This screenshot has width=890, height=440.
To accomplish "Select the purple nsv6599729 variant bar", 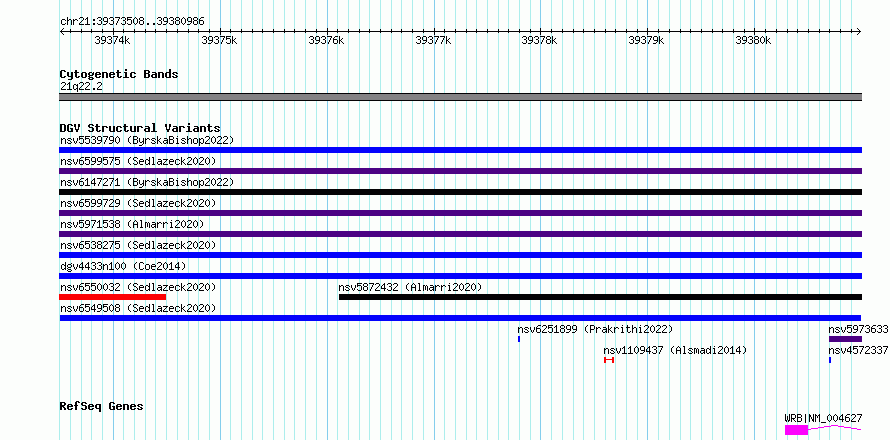I will point(460,213).
